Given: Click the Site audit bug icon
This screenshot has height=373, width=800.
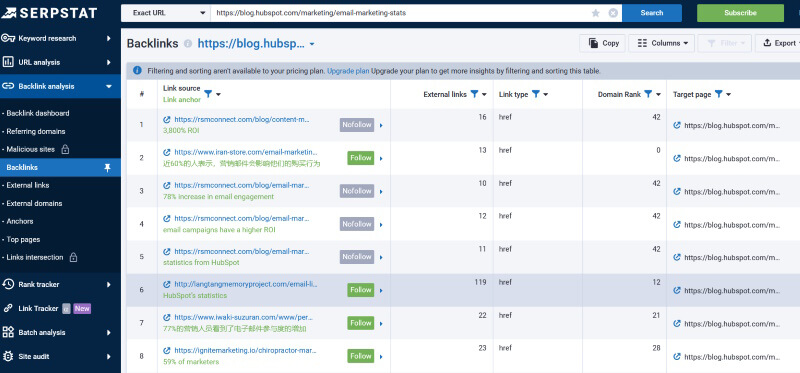Looking at the screenshot, I should [8, 356].
